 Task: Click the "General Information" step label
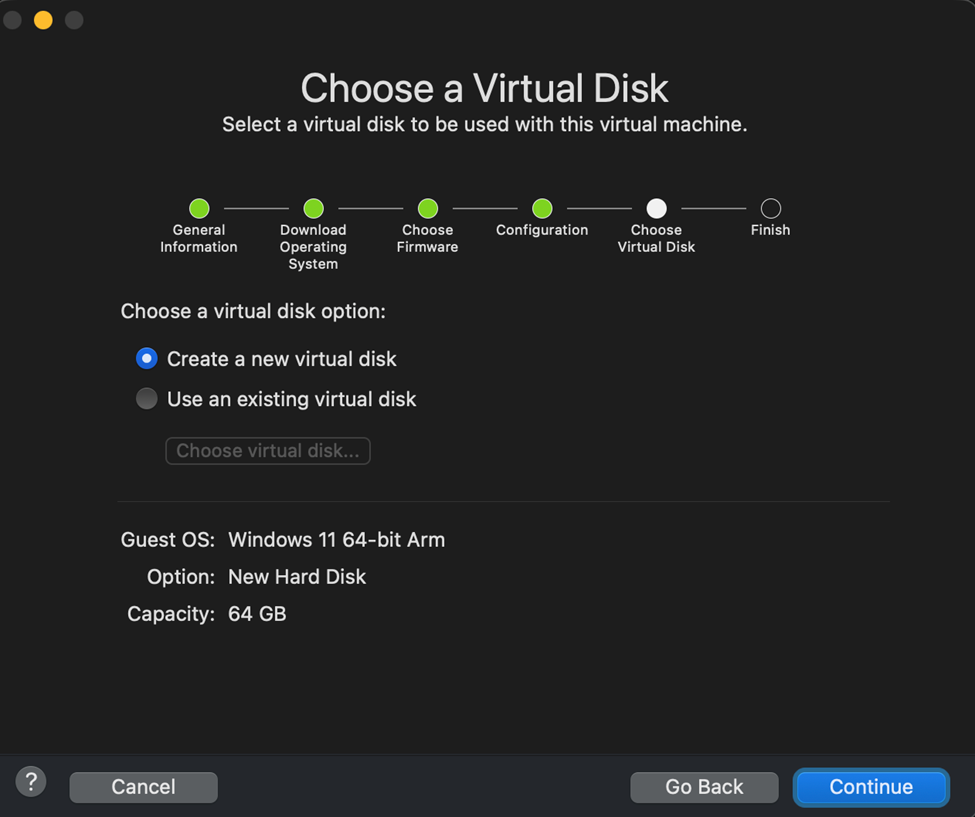pos(199,238)
